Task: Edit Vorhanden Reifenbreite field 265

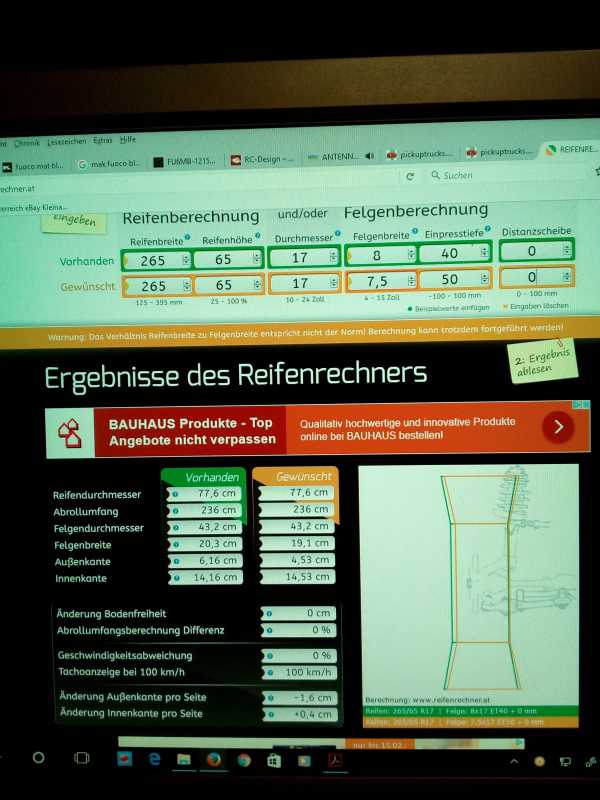Action: 157,261
